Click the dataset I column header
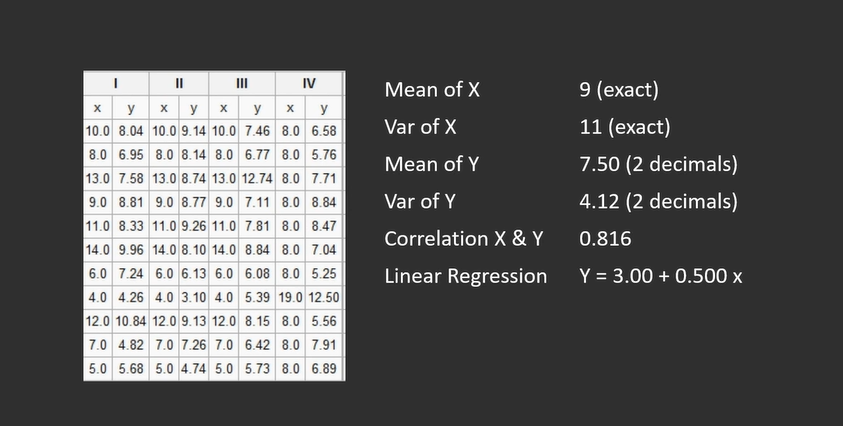The height and width of the screenshot is (426, 843). [x=116, y=83]
